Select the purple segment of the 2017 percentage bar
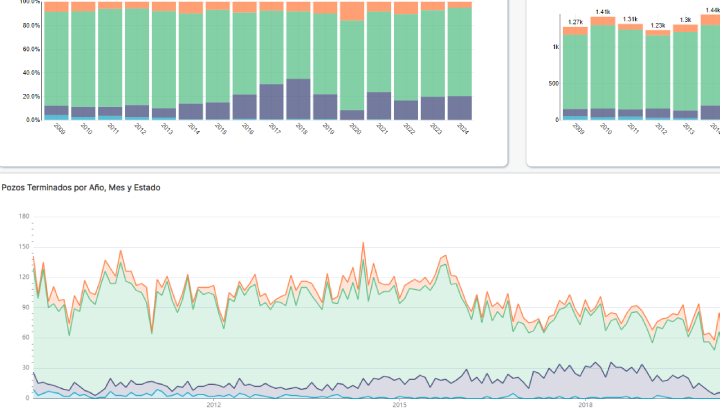Viewport: 720px width, 420px height. (271, 101)
